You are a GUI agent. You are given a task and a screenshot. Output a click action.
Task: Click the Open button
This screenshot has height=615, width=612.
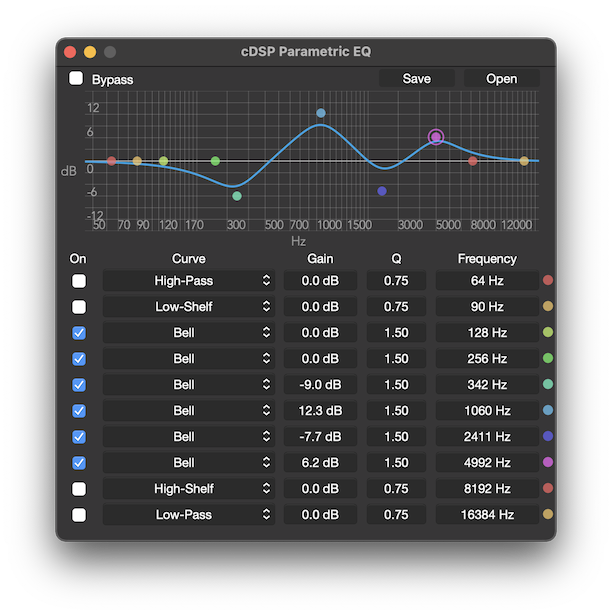502,79
